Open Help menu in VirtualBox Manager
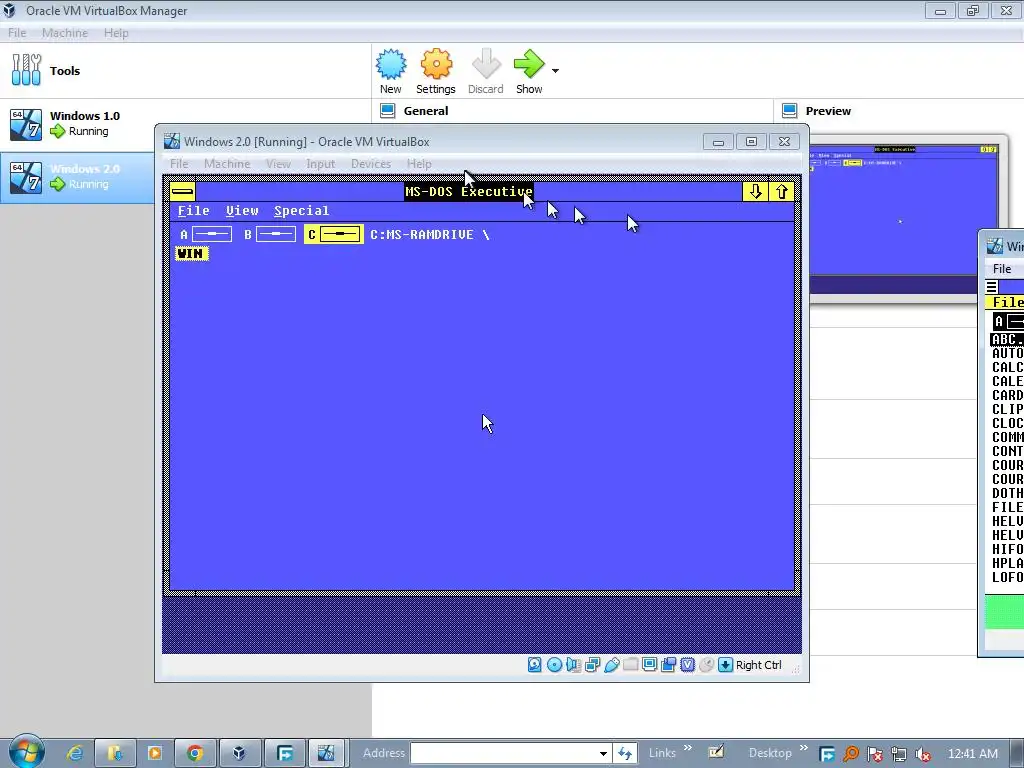1024x768 pixels. [x=116, y=33]
